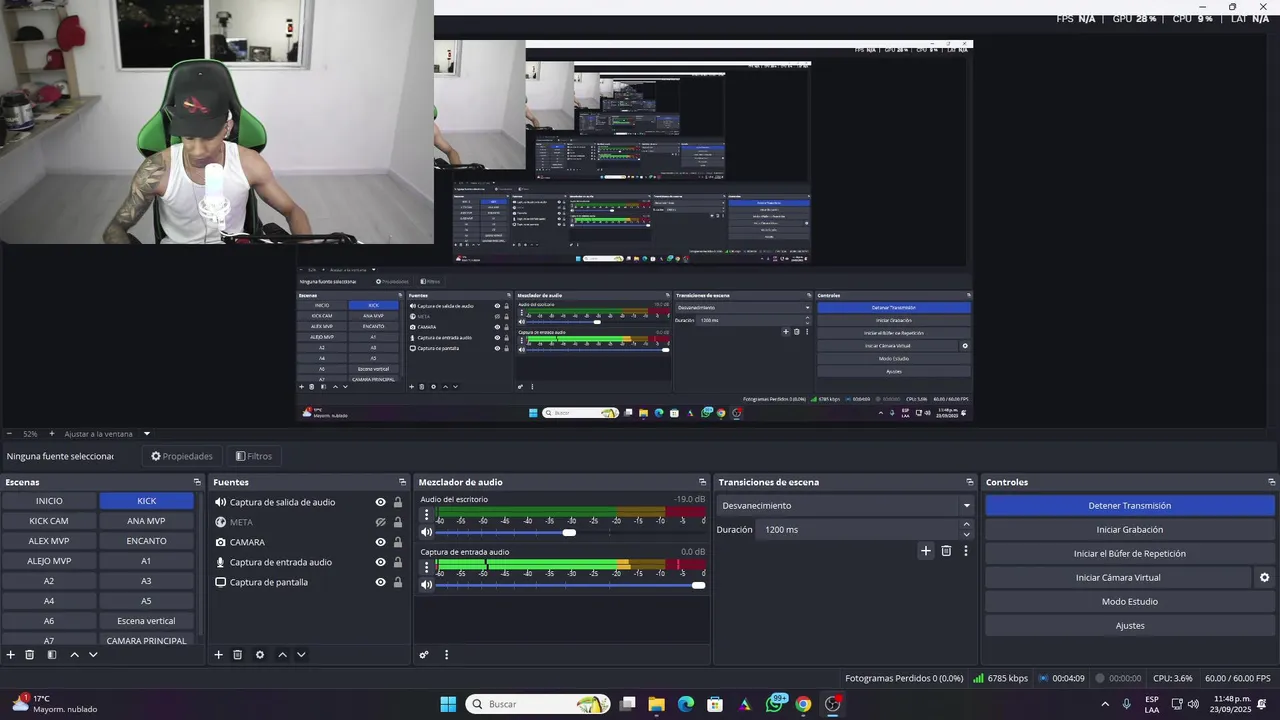Open transition properties three-dots menu

point(966,550)
